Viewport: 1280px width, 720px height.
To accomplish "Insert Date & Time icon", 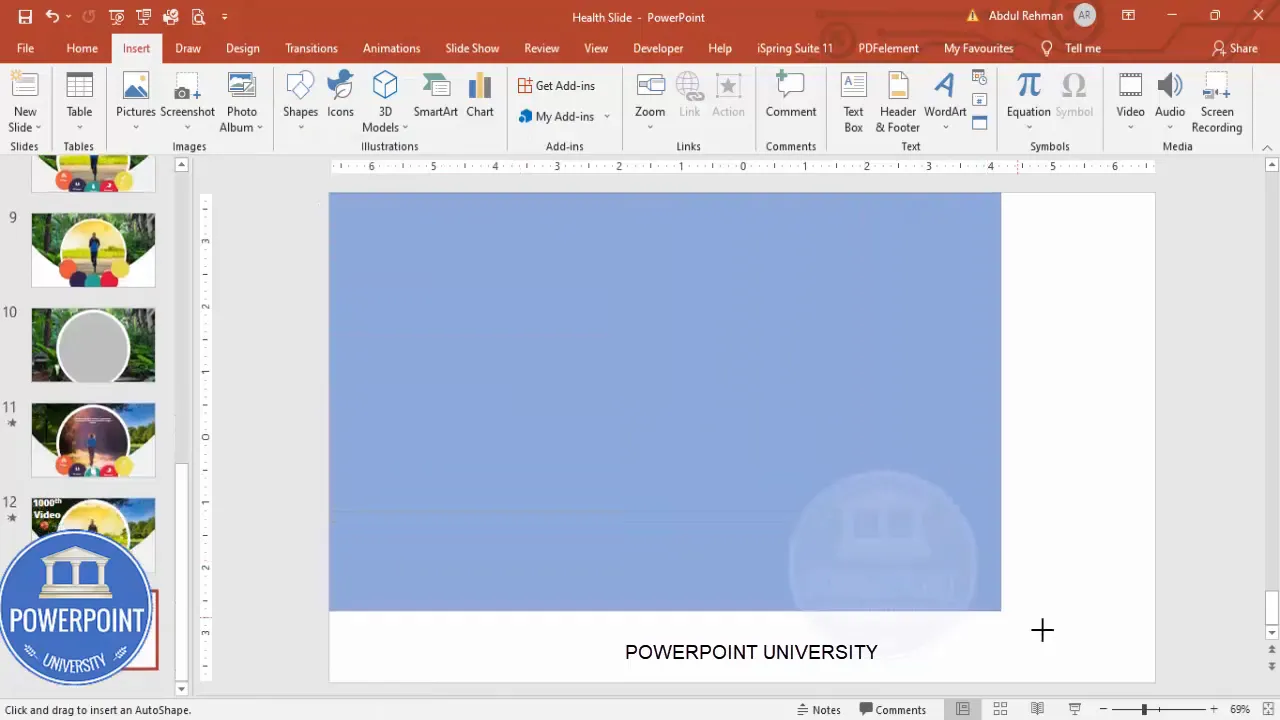I will click(980, 78).
